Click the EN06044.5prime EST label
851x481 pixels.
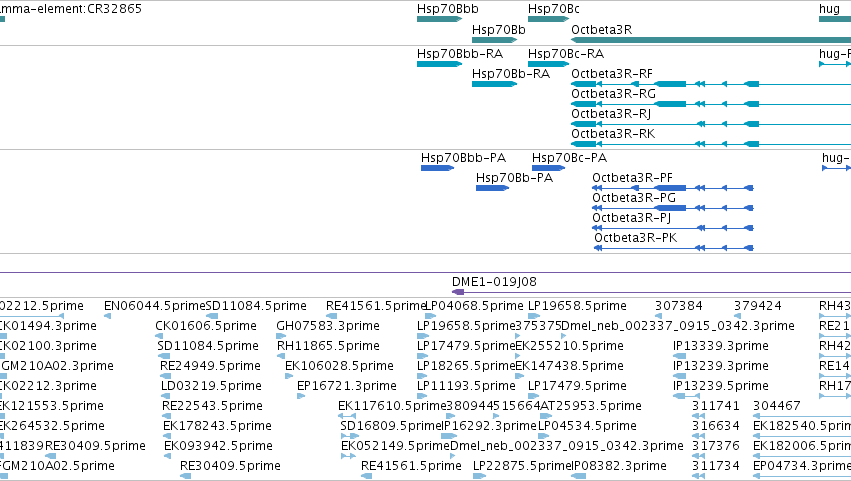click(x=155, y=306)
